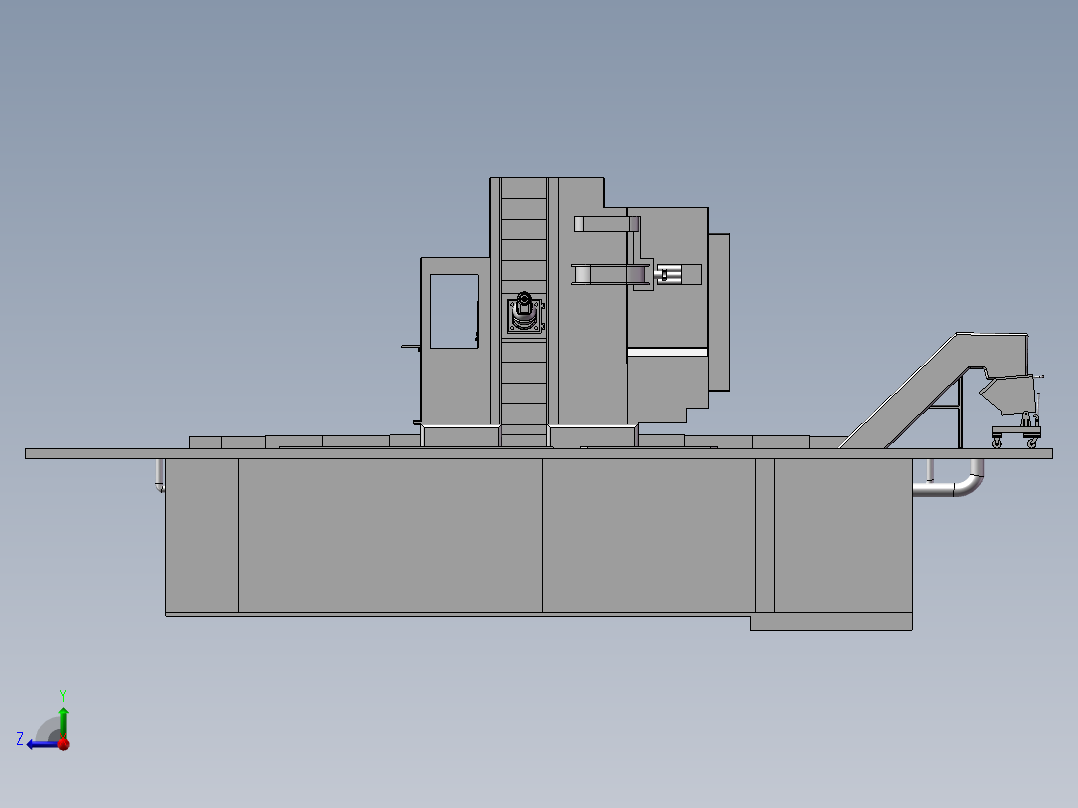Select the white horizontal stripe on the right enclosure
Viewport: 1078px width, 808px height.
tap(668, 353)
